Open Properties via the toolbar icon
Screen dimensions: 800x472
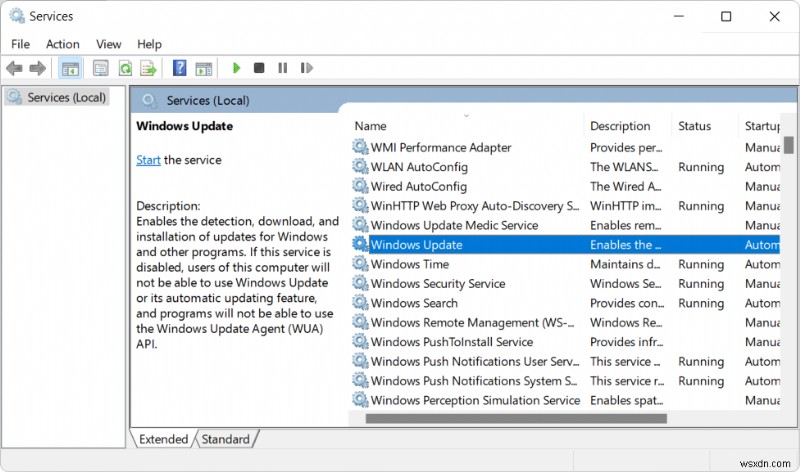[101, 68]
